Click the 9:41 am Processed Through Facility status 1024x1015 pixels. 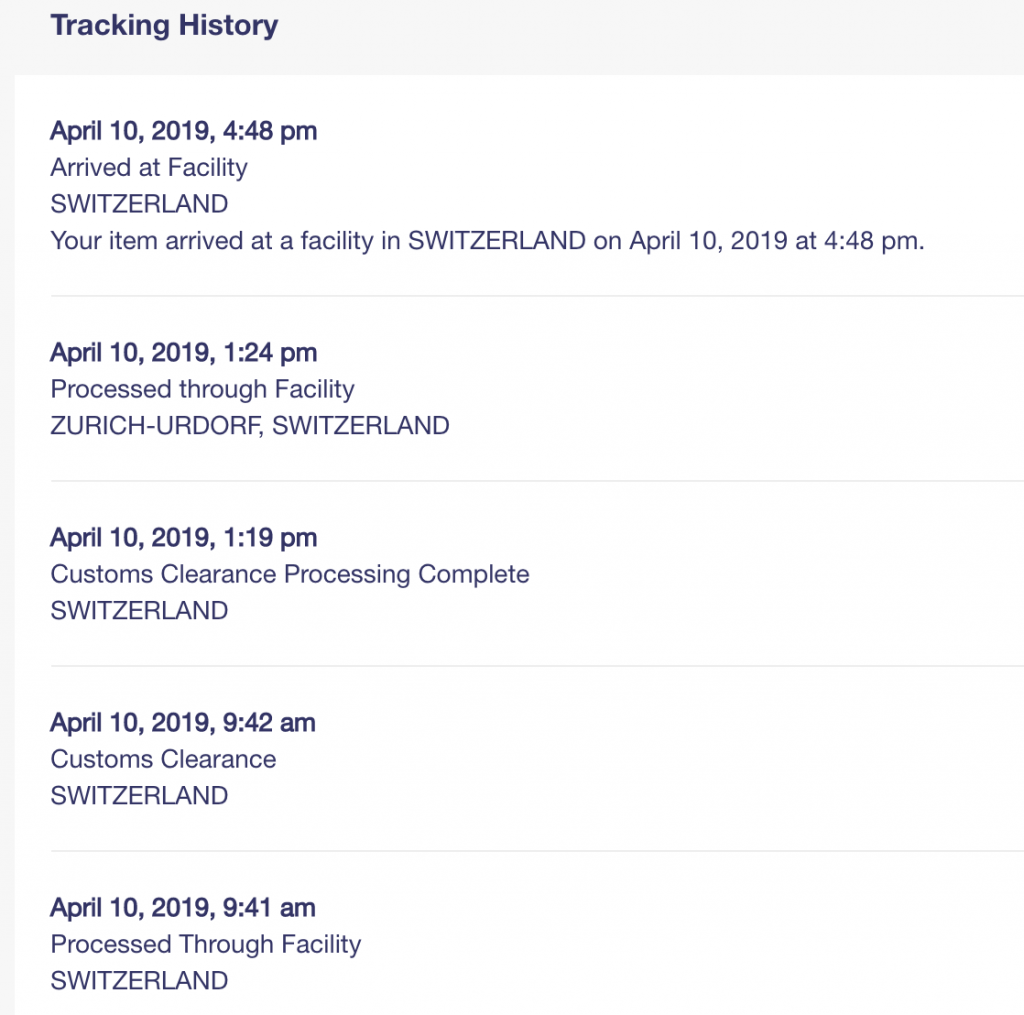[206, 944]
